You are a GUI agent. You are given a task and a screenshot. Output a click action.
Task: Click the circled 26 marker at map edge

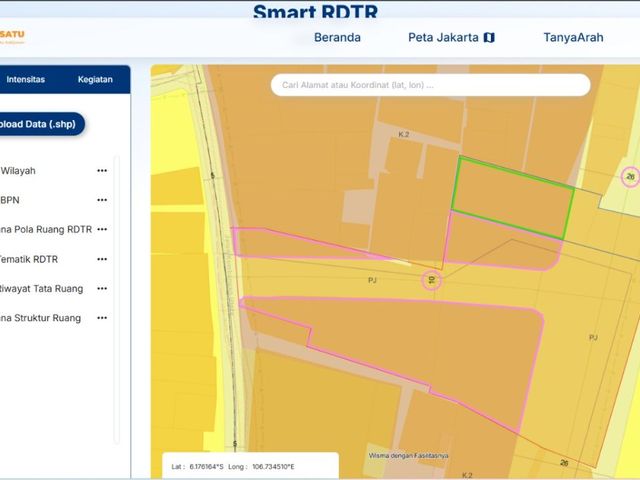(630, 177)
